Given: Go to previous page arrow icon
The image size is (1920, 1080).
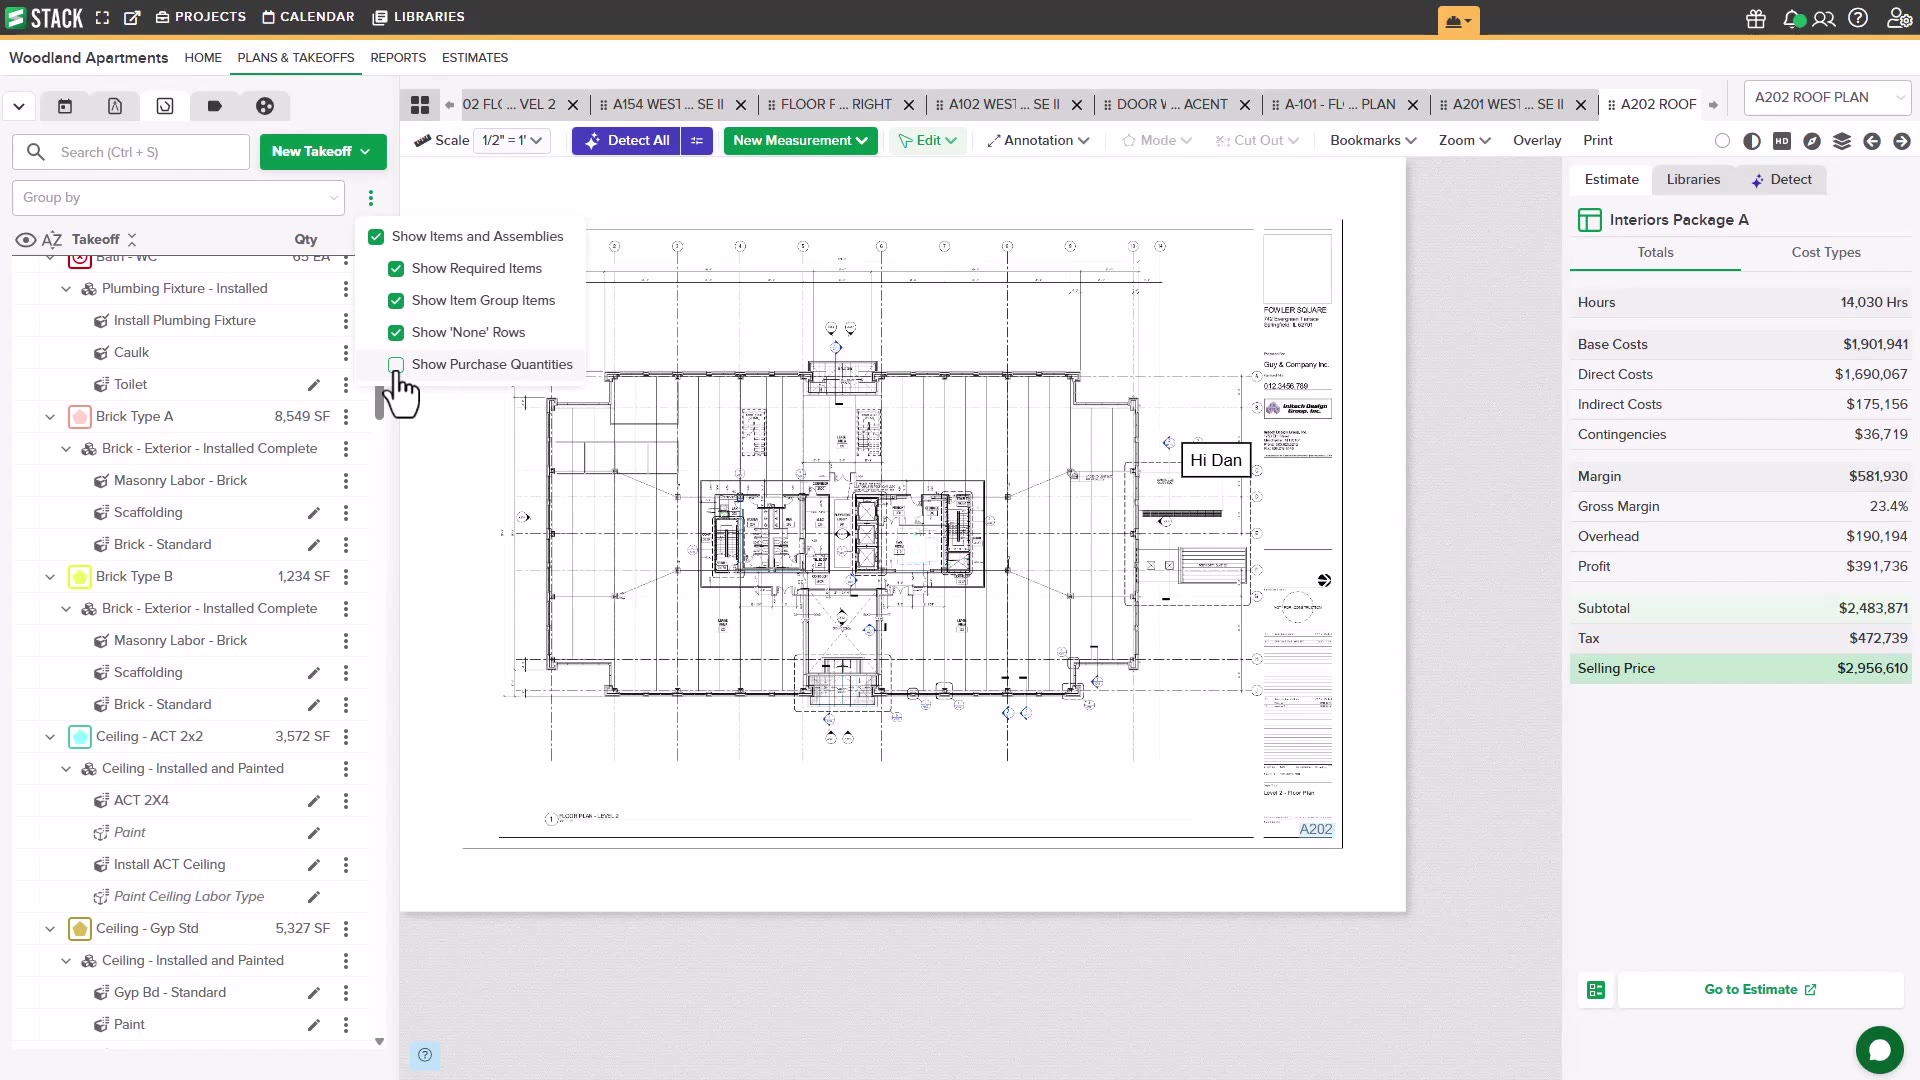Looking at the screenshot, I should pyautogui.click(x=1872, y=141).
